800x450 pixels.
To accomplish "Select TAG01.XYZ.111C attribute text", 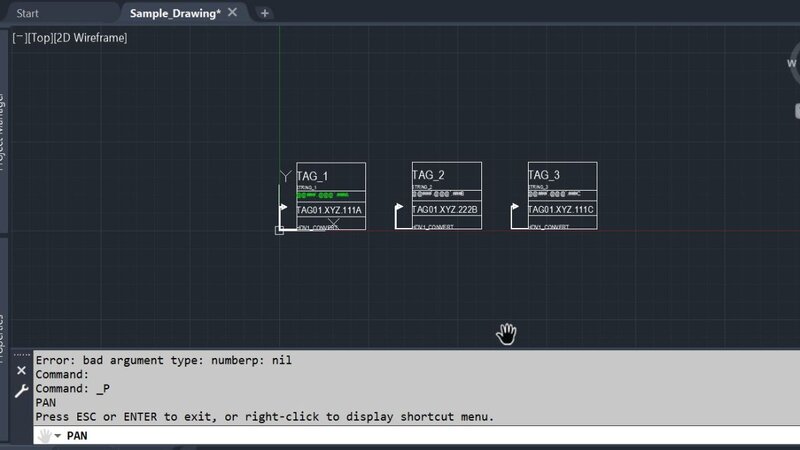I will (x=560, y=210).
